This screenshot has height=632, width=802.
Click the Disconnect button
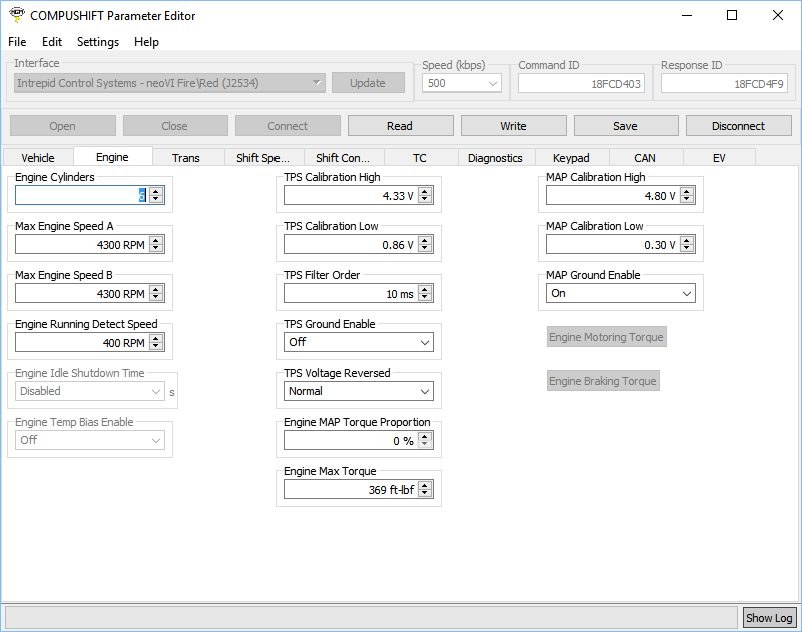coord(738,126)
